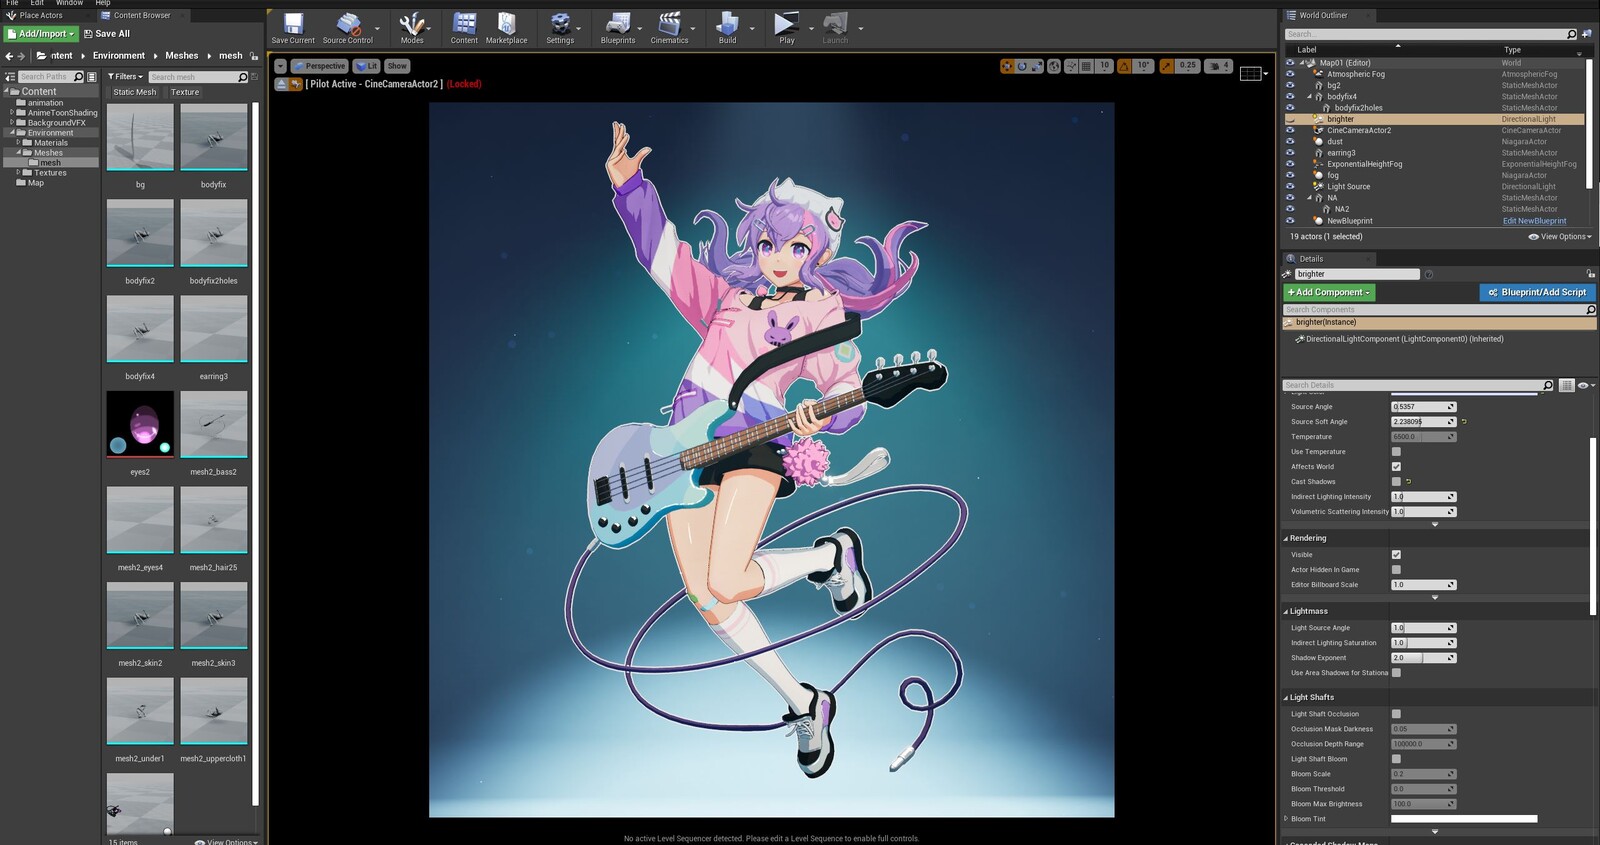Click the Add Component button
Screen dimensions: 1600x845
point(1329,293)
